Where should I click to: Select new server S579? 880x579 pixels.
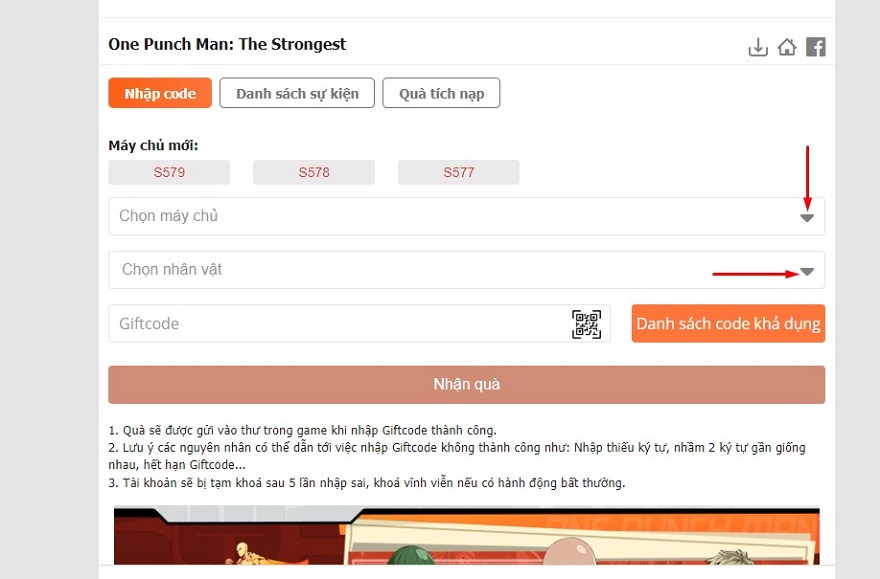click(x=169, y=172)
